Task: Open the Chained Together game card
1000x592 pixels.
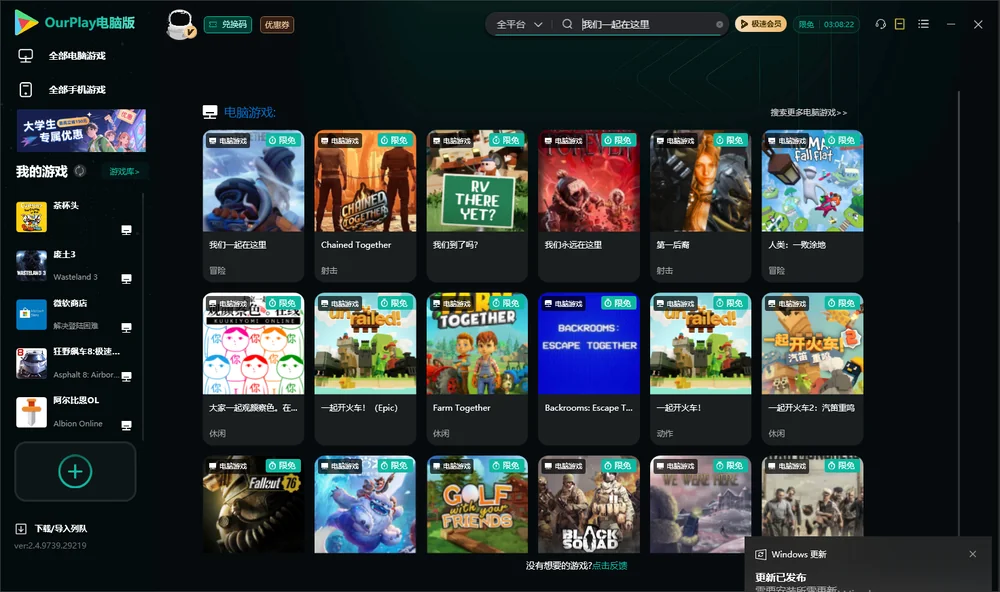Action: (365, 205)
